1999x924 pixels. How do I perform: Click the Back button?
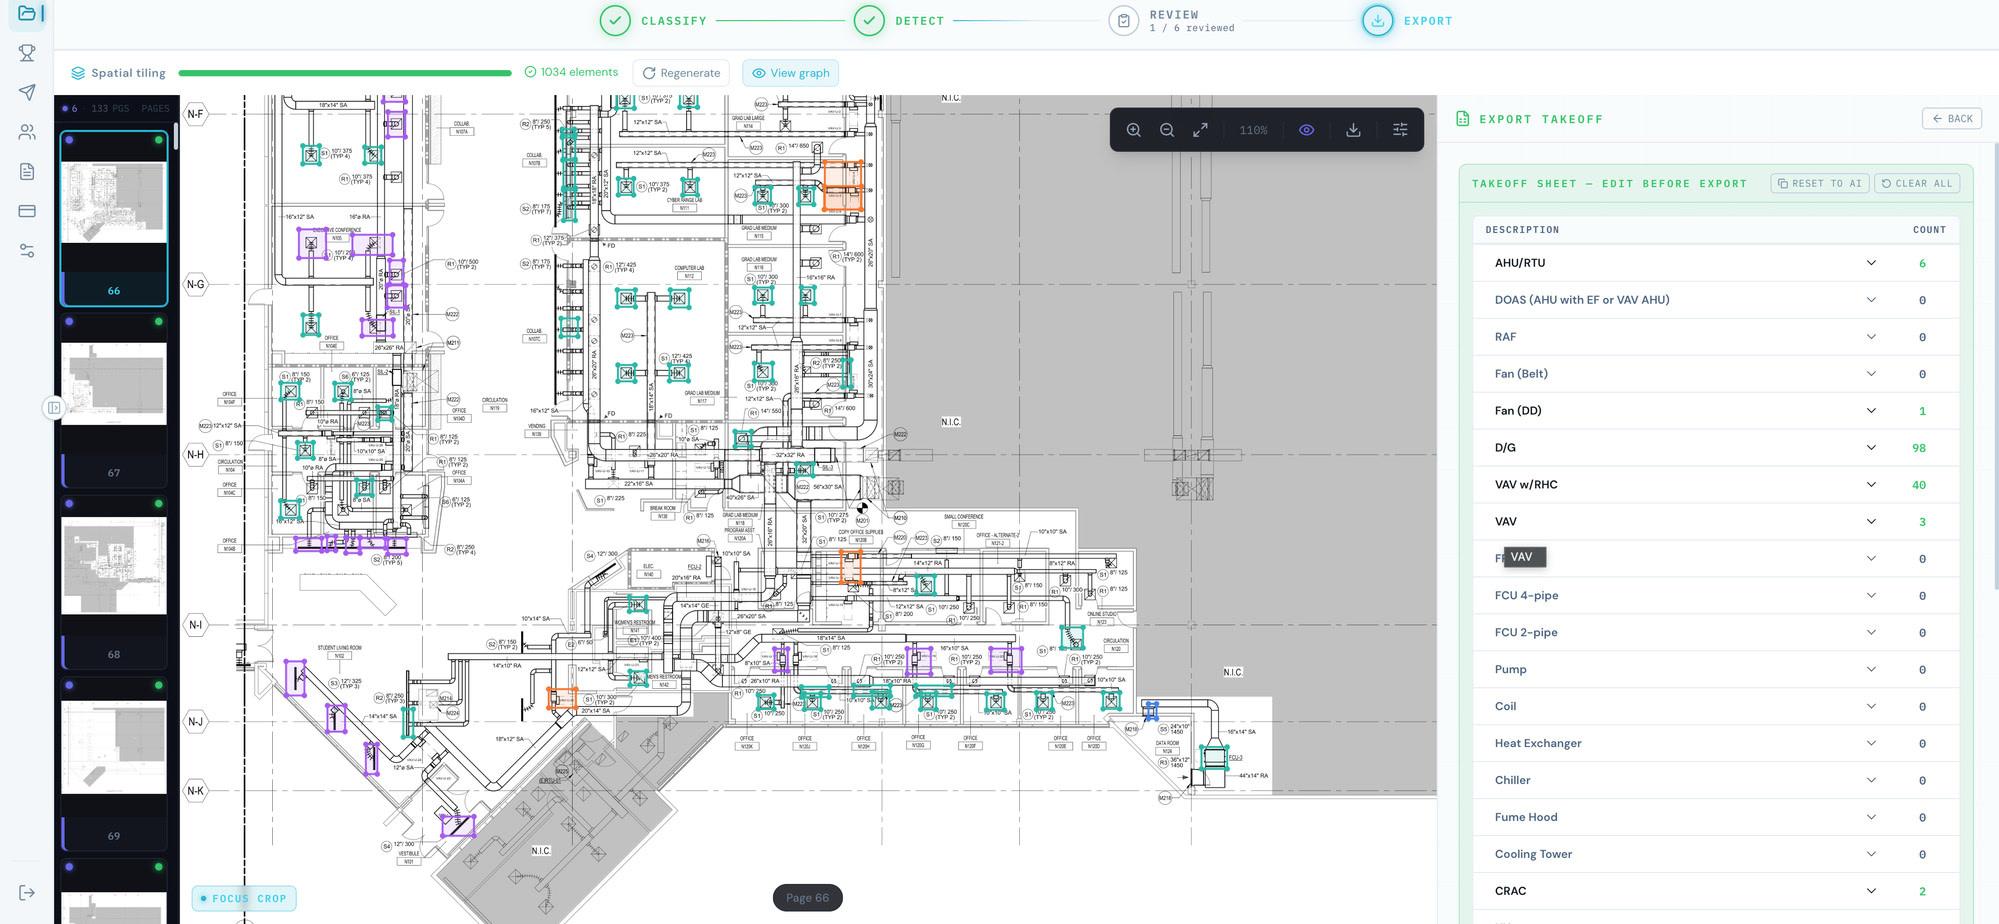coord(1951,119)
